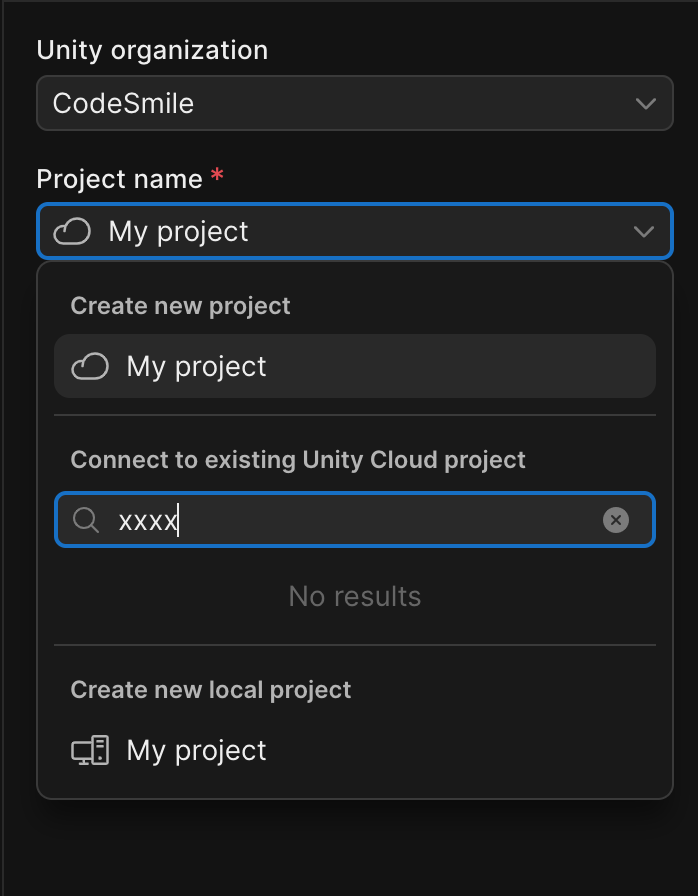Viewport: 698px width, 896px height.
Task: Click the "Project name" field label
Action: 119,180
